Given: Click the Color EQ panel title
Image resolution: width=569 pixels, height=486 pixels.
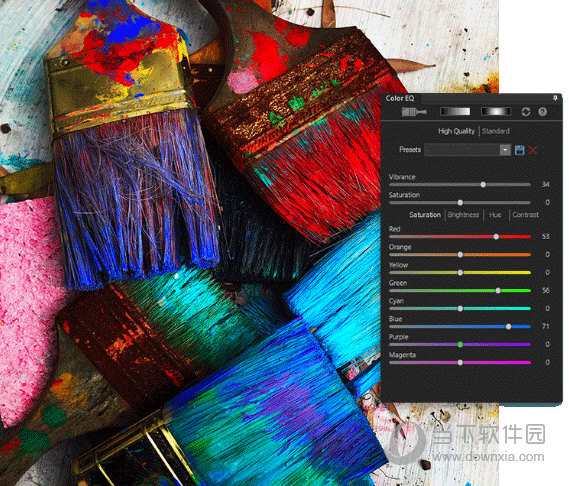Looking at the screenshot, I should tap(400, 98).
